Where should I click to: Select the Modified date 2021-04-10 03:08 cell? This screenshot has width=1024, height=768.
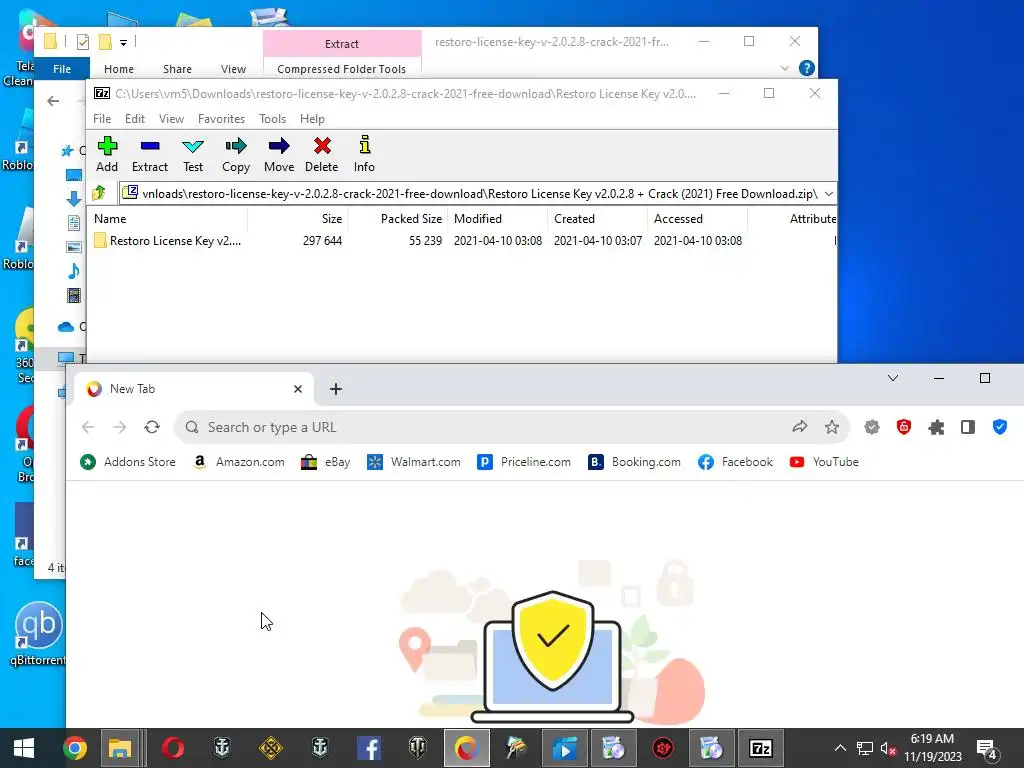tap(498, 240)
